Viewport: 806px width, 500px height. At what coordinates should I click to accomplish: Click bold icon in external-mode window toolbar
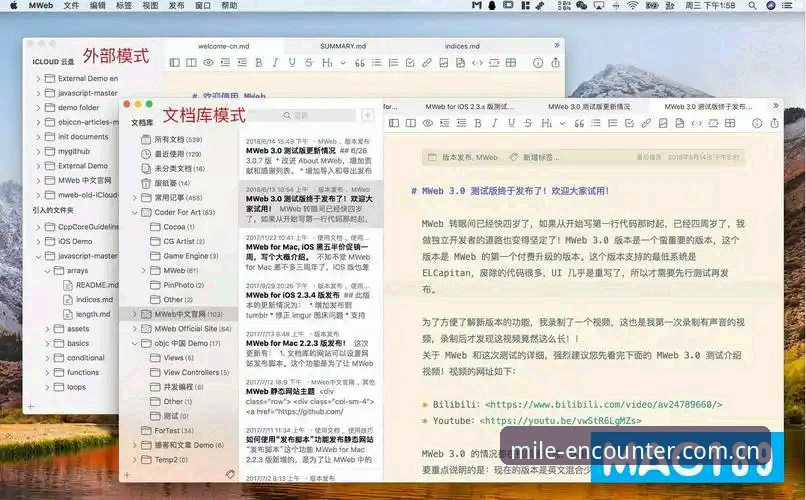(x=259, y=63)
